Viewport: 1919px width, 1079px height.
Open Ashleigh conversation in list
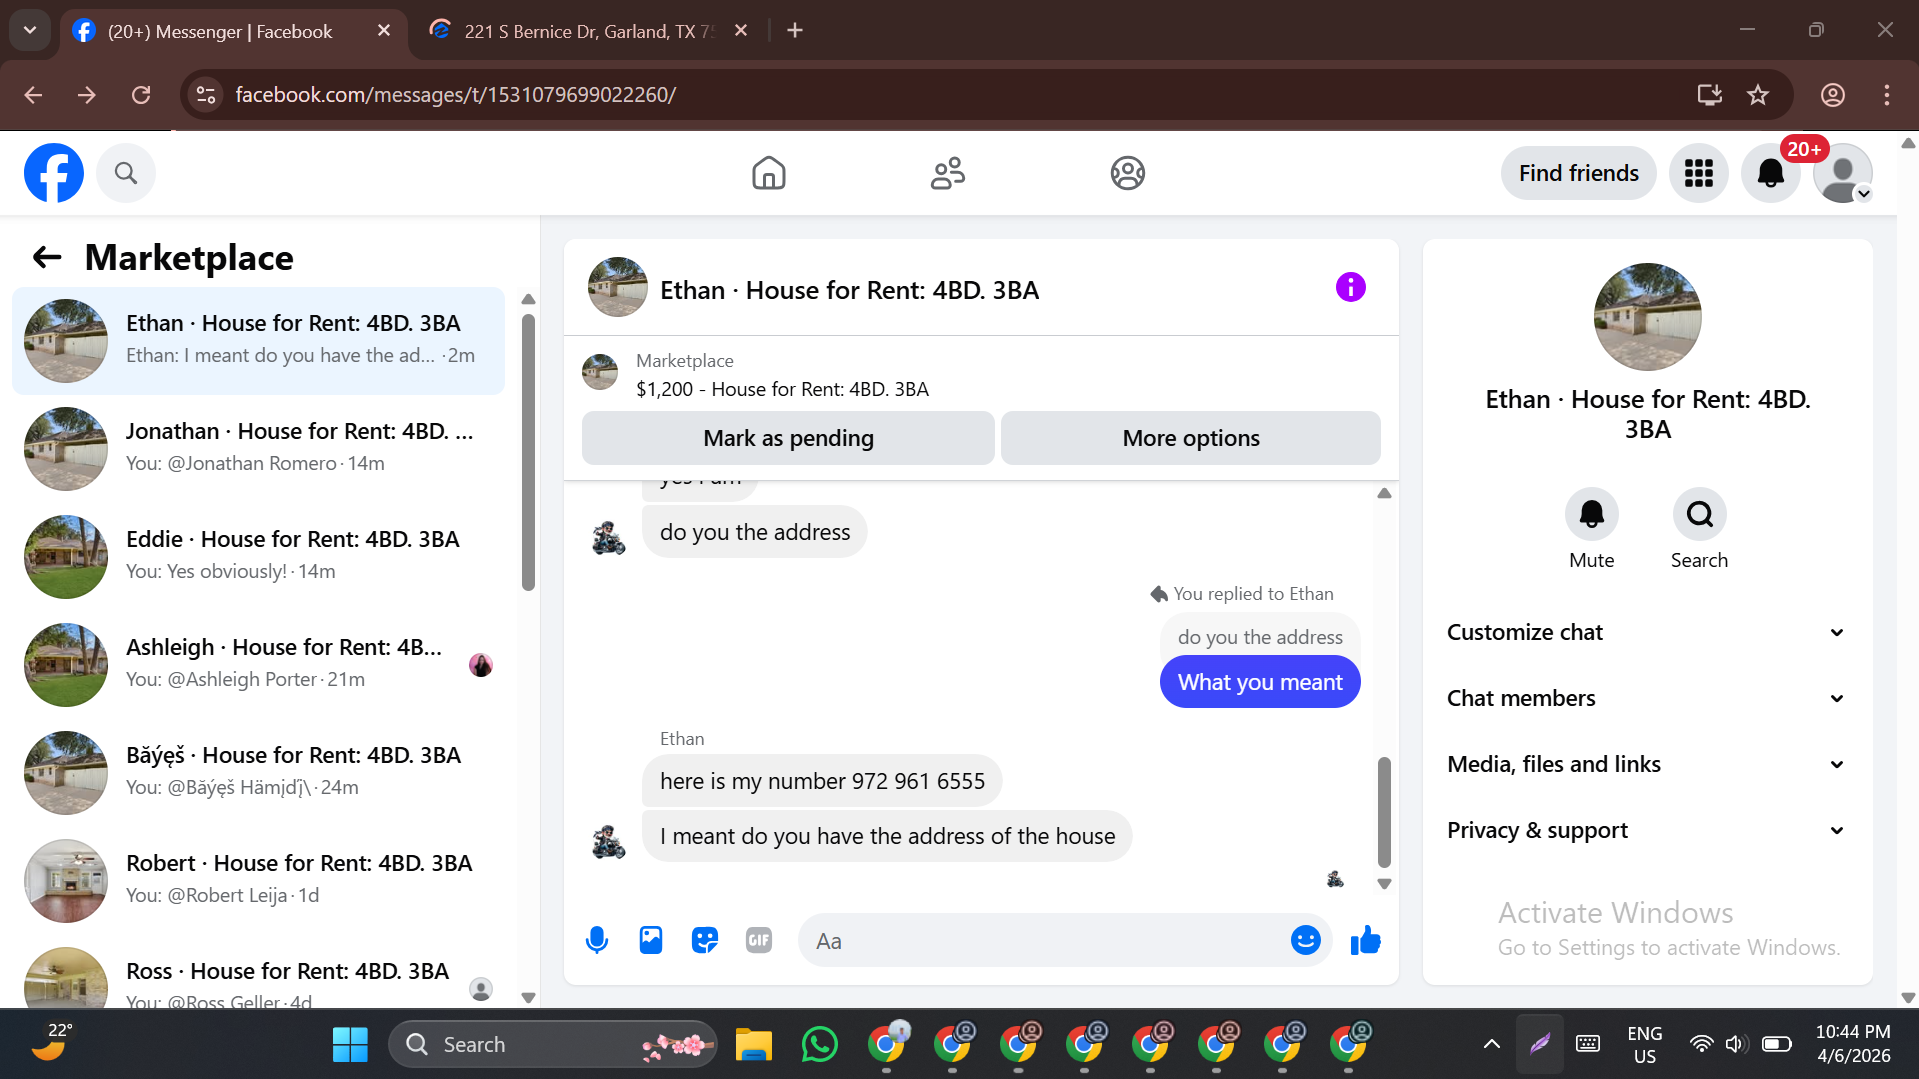pyautogui.click(x=258, y=665)
